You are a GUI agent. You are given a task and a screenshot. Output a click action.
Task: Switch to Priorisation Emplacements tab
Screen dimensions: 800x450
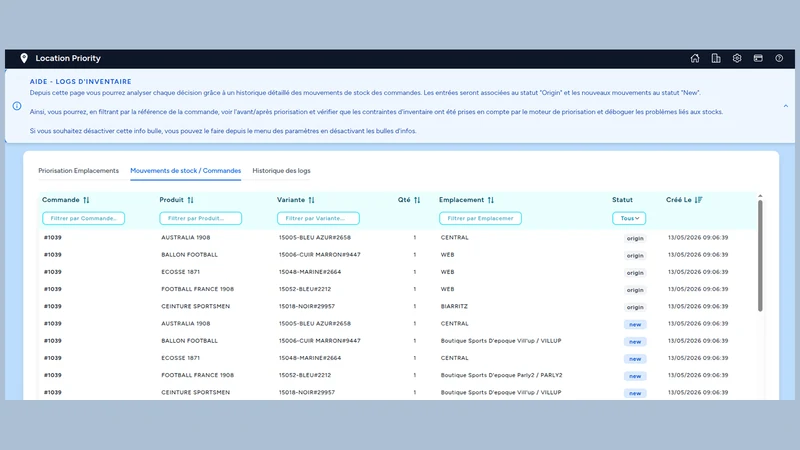click(x=79, y=171)
